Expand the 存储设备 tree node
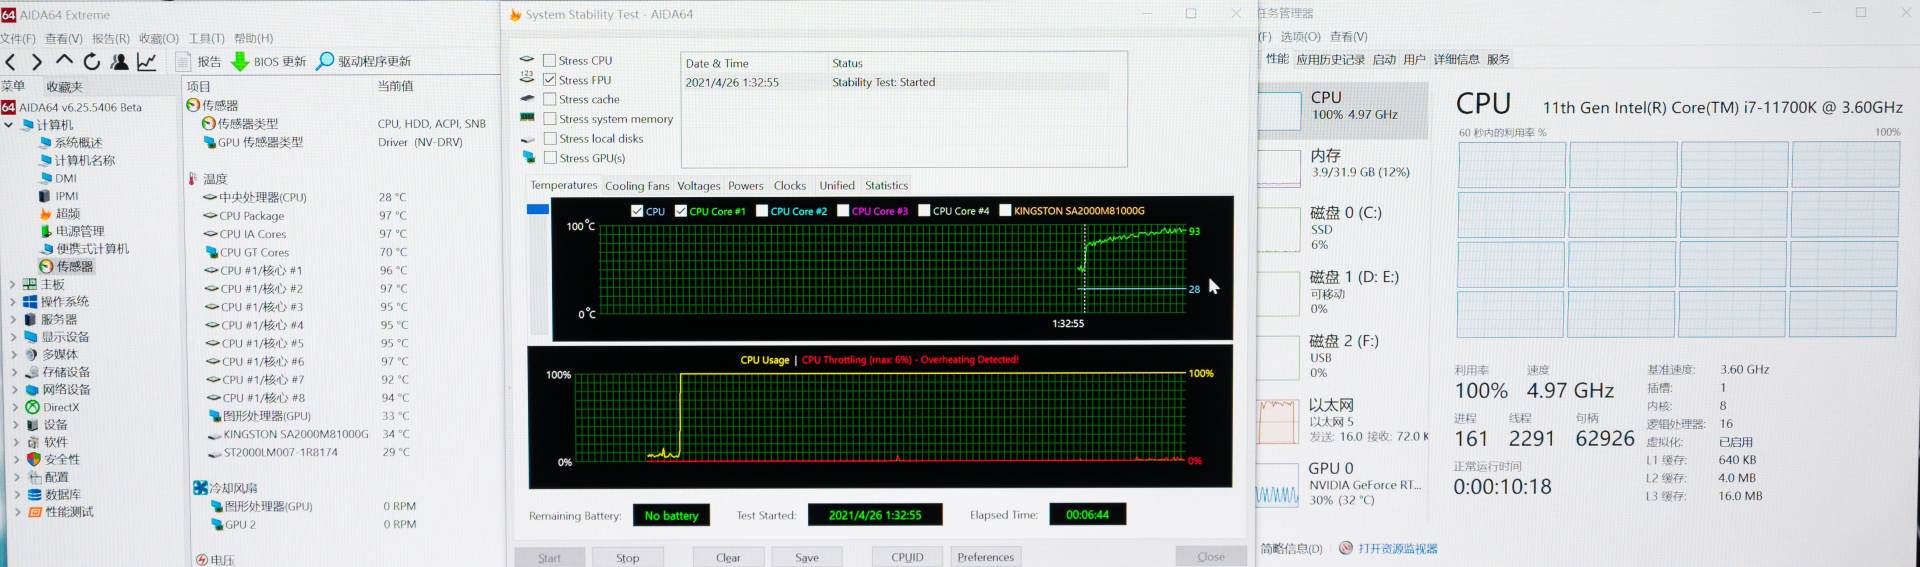Screen dimensions: 1920x567 point(14,372)
